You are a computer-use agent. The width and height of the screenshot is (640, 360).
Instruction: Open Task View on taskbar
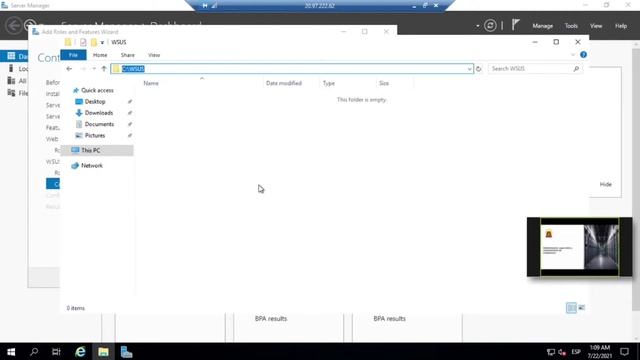[x=56, y=352]
